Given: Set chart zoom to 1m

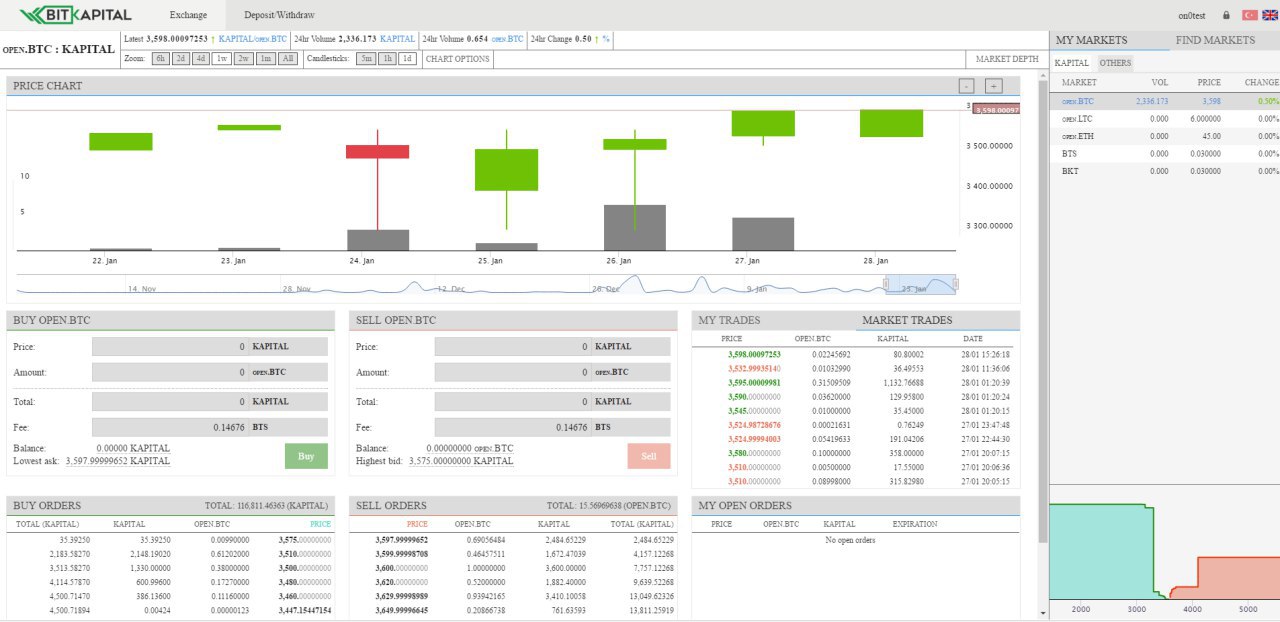Looking at the screenshot, I should pyautogui.click(x=266, y=59).
